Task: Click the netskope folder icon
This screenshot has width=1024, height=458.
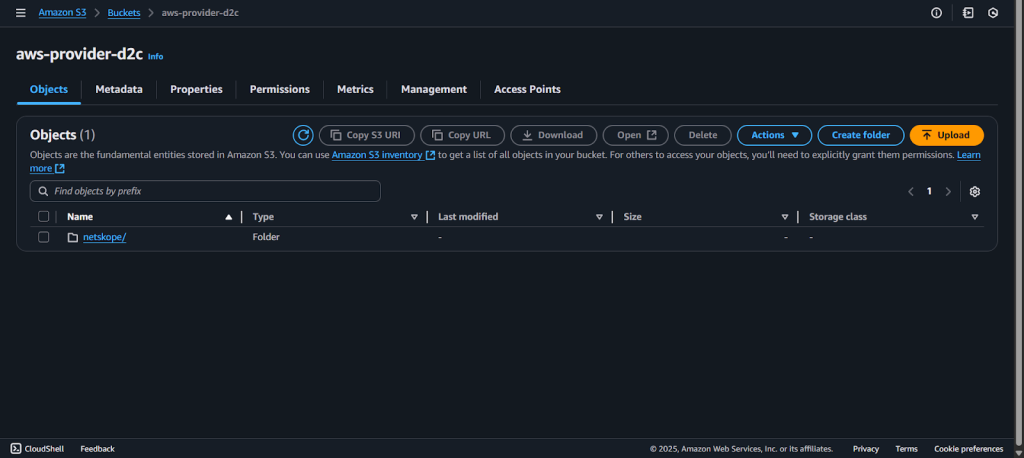Action: [x=73, y=237]
